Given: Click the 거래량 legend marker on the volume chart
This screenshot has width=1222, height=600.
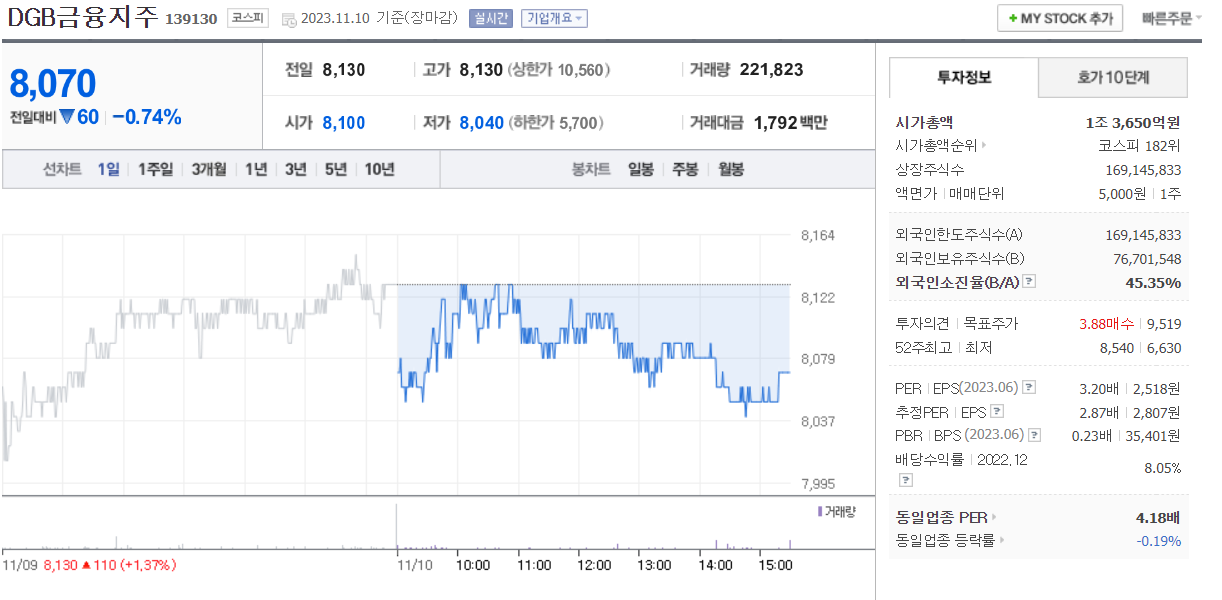Looking at the screenshot, I should pos(820,511).
